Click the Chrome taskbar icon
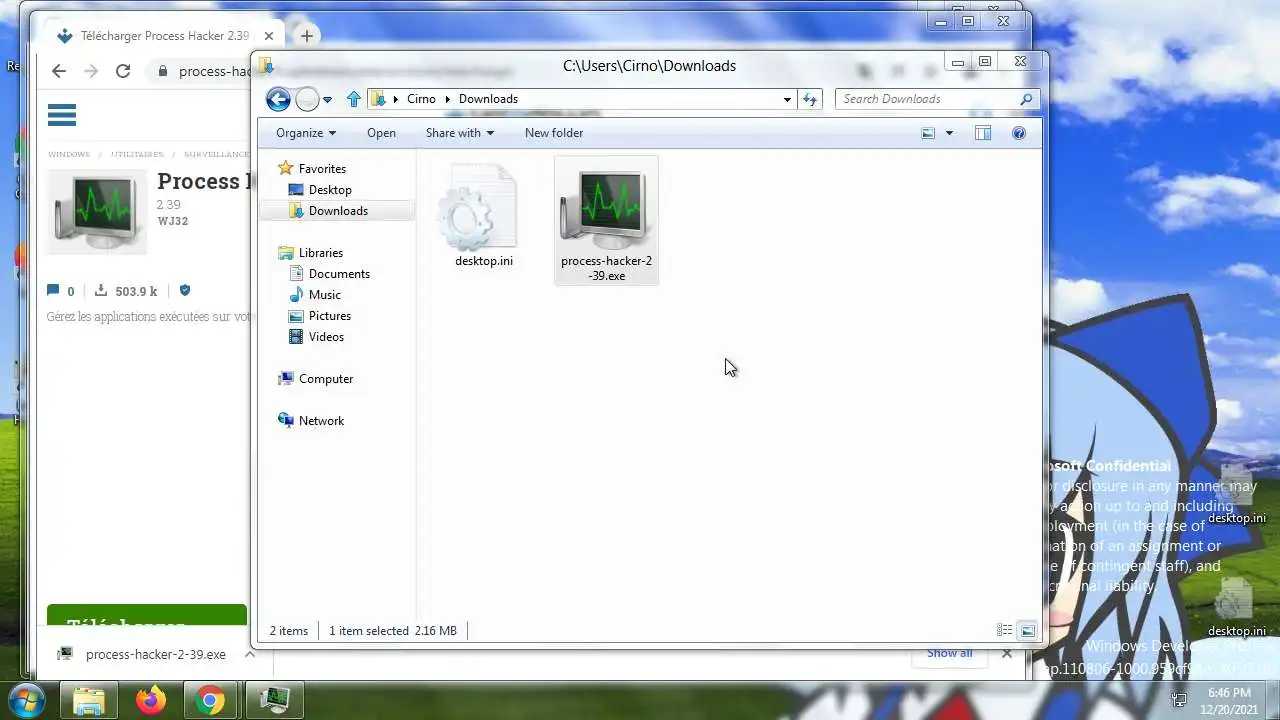The width and height of the screenshot is (1280, 720). tap(210, 699)
